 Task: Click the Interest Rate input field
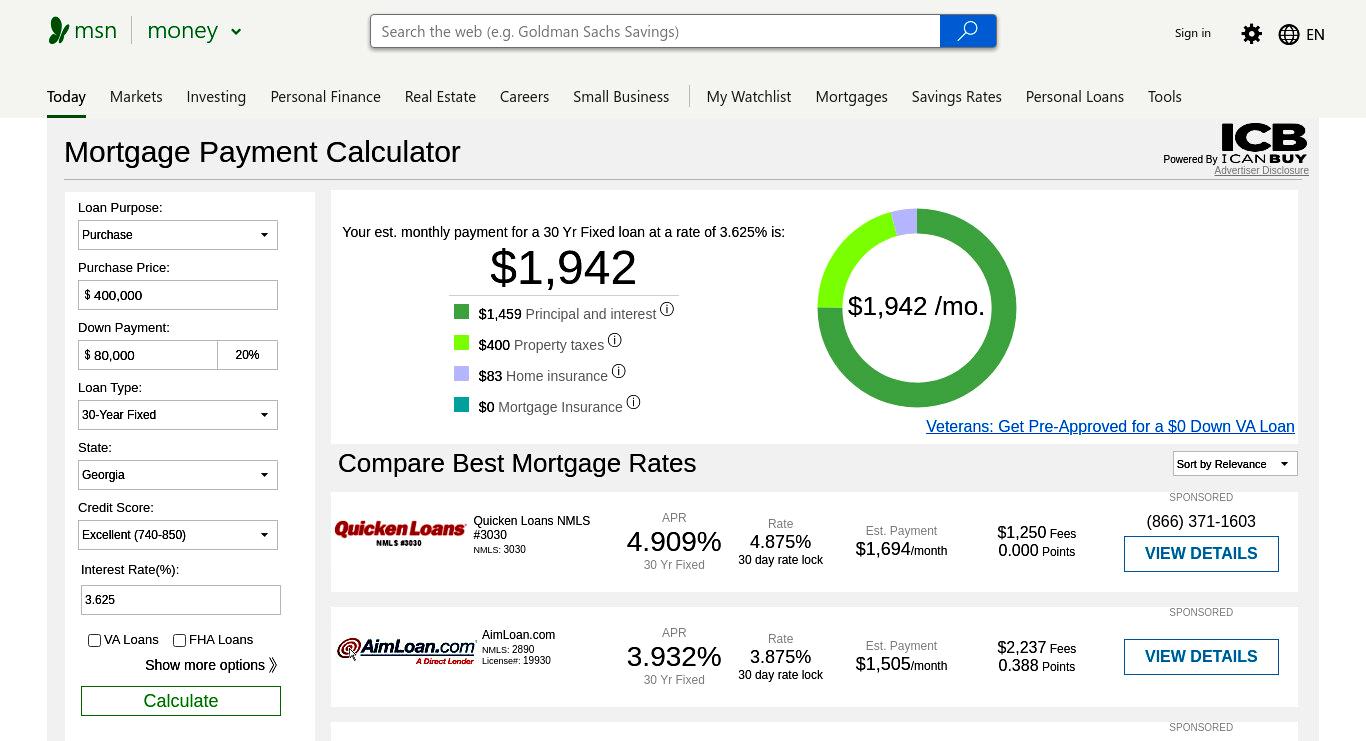[x=181, y=600]
